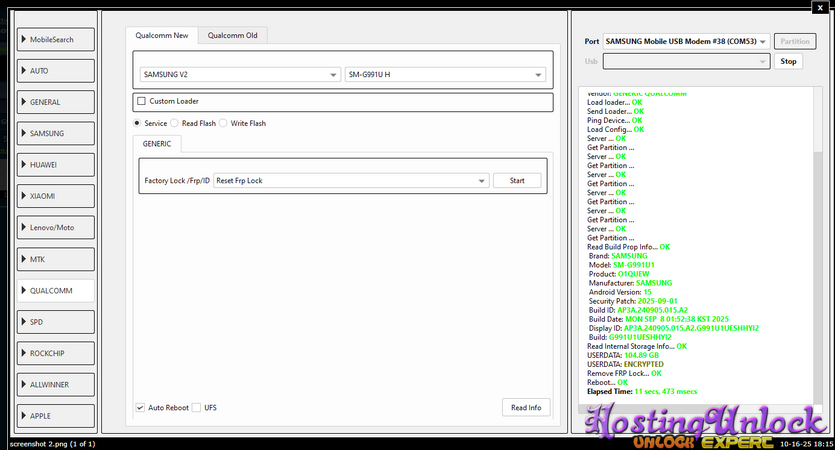This screenshot has height=450, width=835.
Task: Open the HUAWEI sidebar category
Action: 57,164
